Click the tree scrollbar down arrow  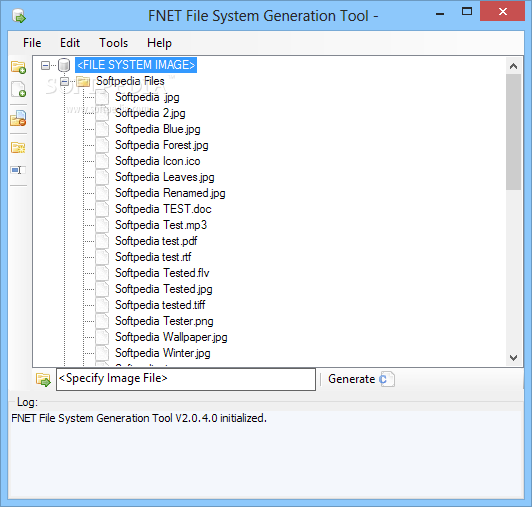pos(513,358)
